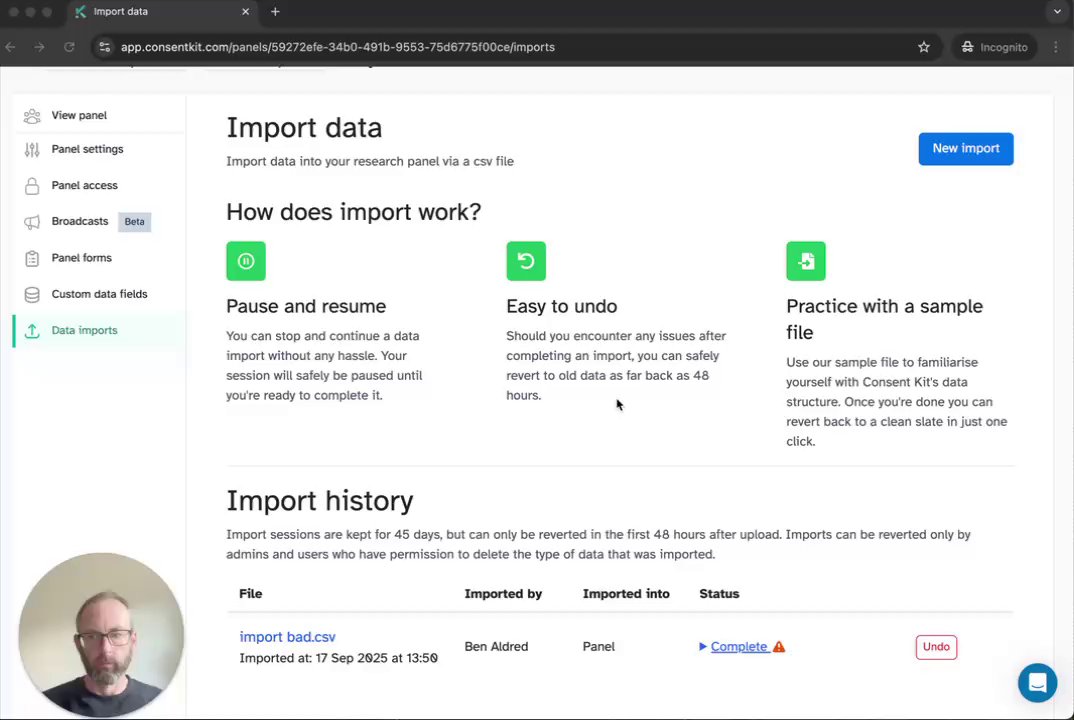Click the Panel forms clipboard icon
The width and height of the screenshot is (1074, 720).
coord(32,258)
